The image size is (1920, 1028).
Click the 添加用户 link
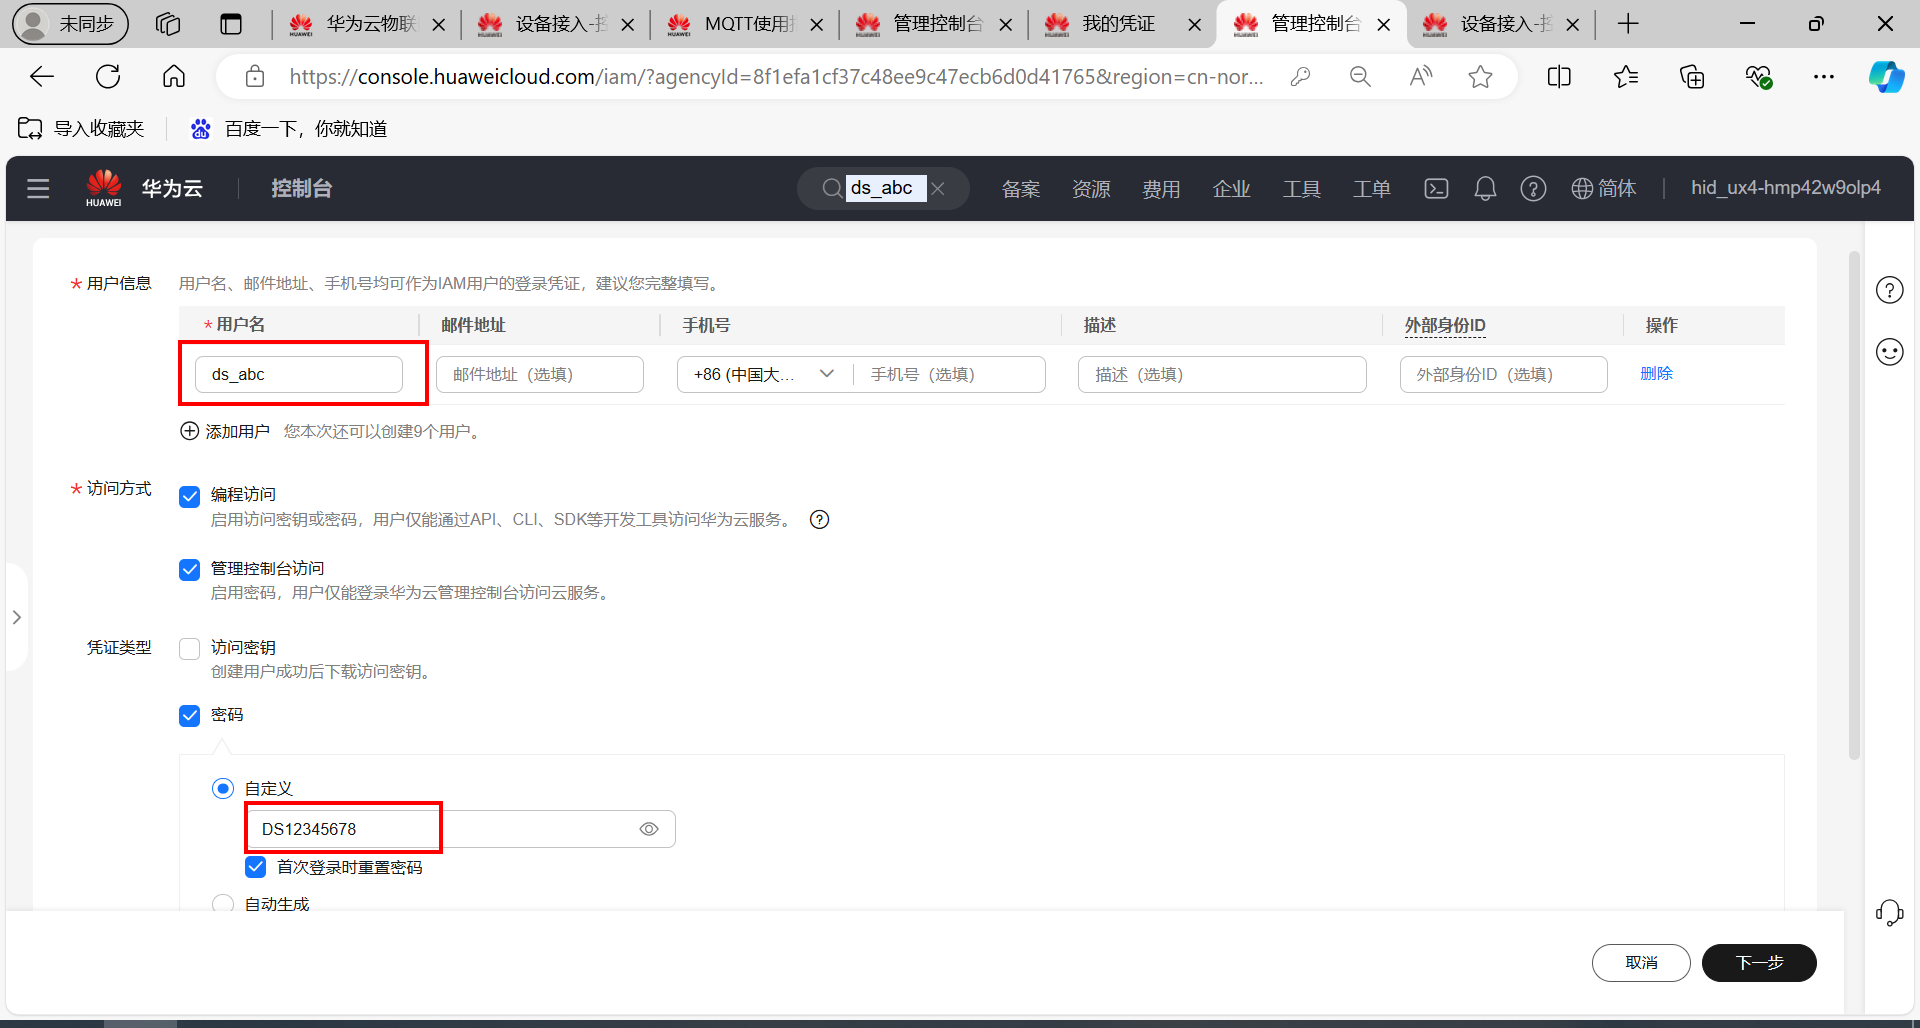[237, 430]
